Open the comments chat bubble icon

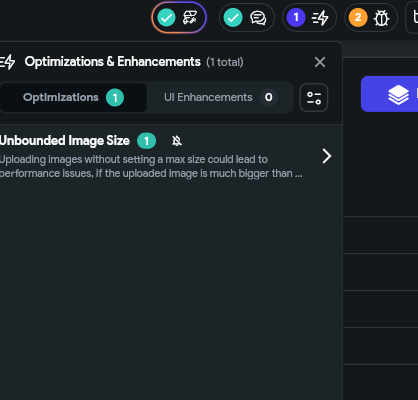point(258,18)
